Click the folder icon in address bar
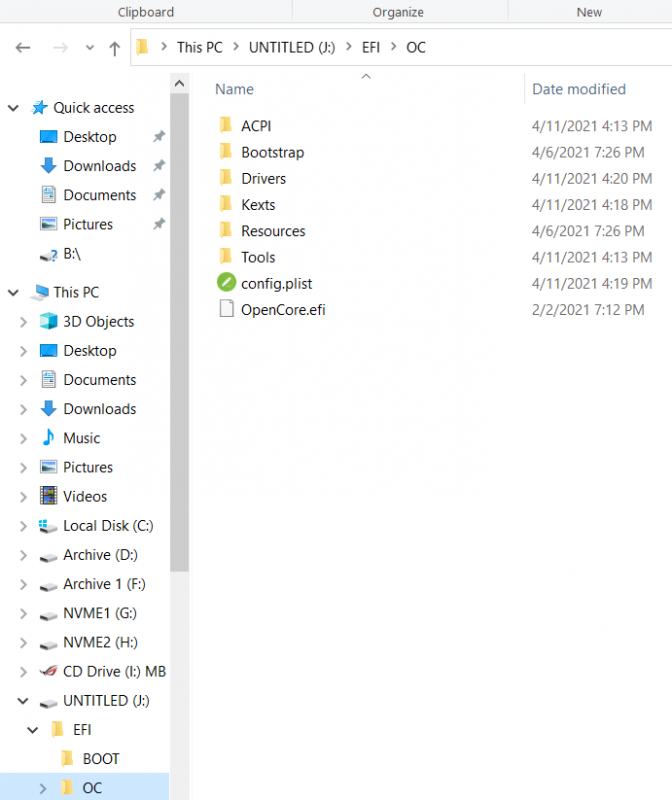672x800 pixels. click(143, 47)
